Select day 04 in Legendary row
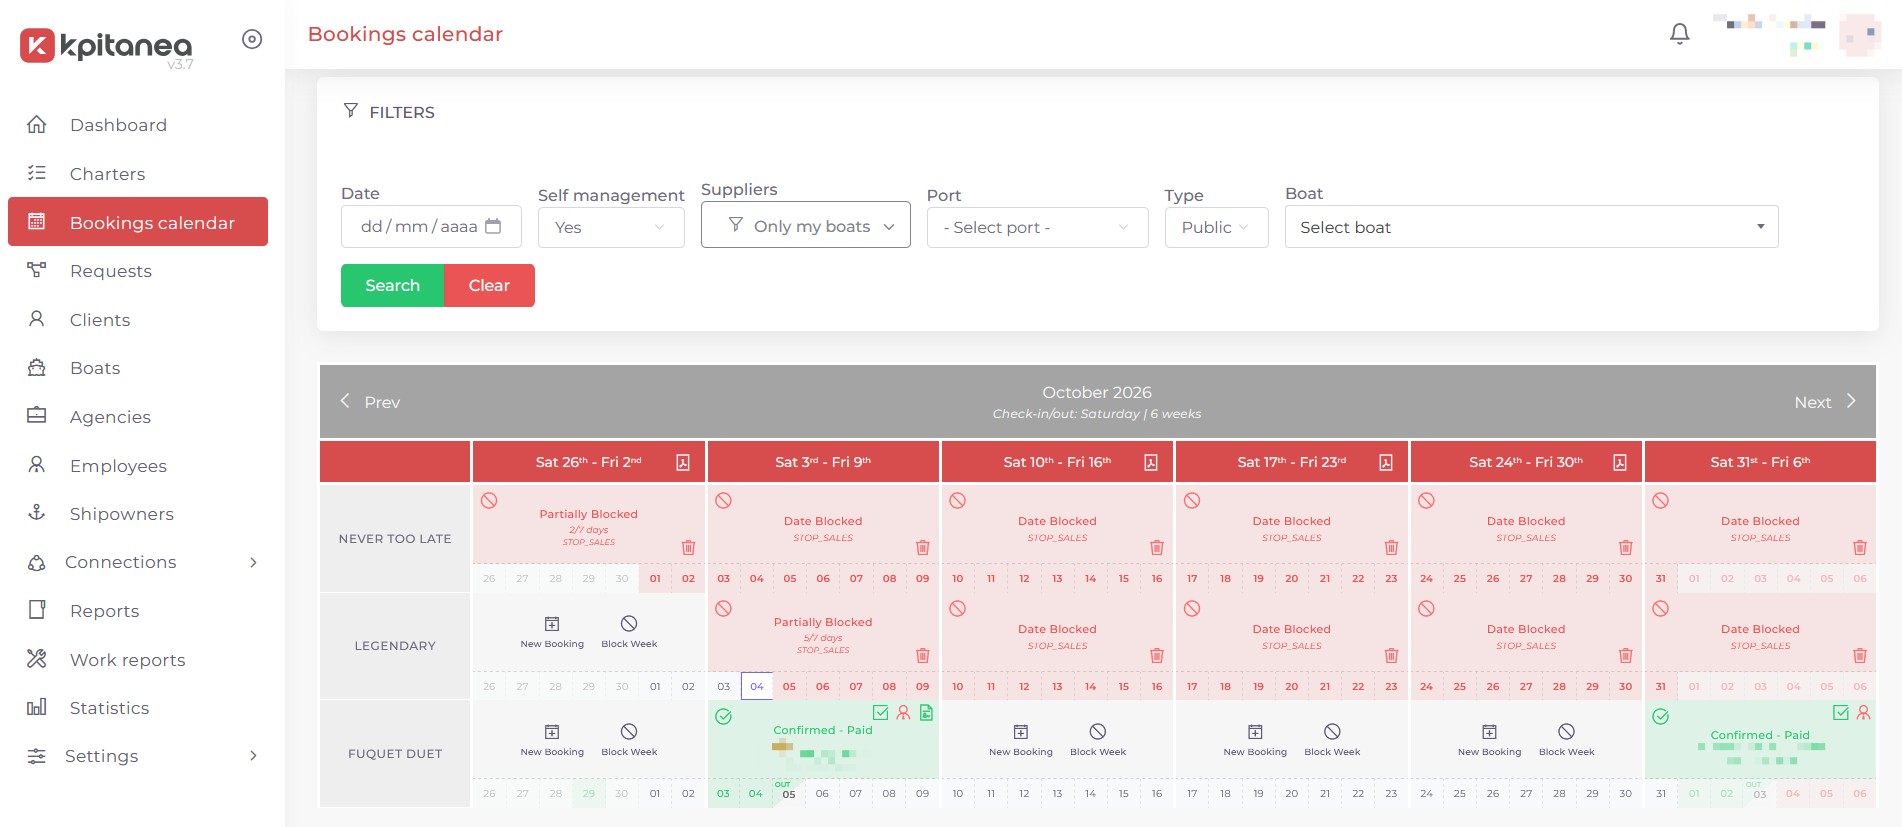Viewport: 1902px width, 827px height. (x=757, y=686)
